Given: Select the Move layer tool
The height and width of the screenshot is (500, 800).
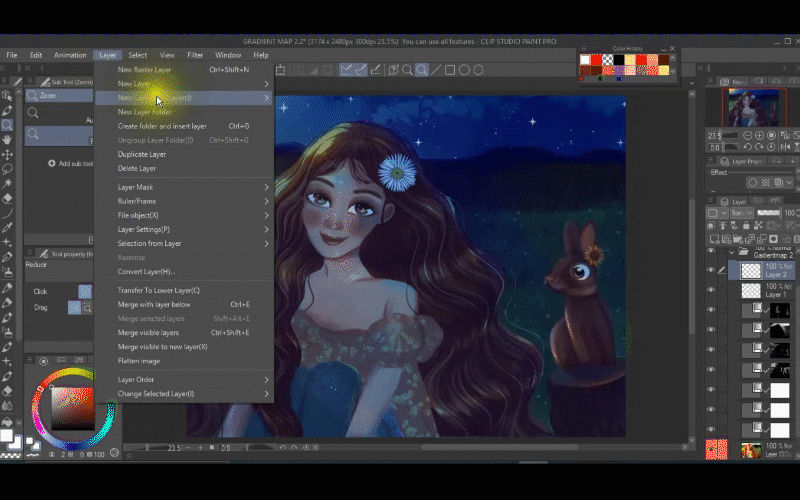Looking at the screenshot, I should pyautogui.click(x=7, y=154).
